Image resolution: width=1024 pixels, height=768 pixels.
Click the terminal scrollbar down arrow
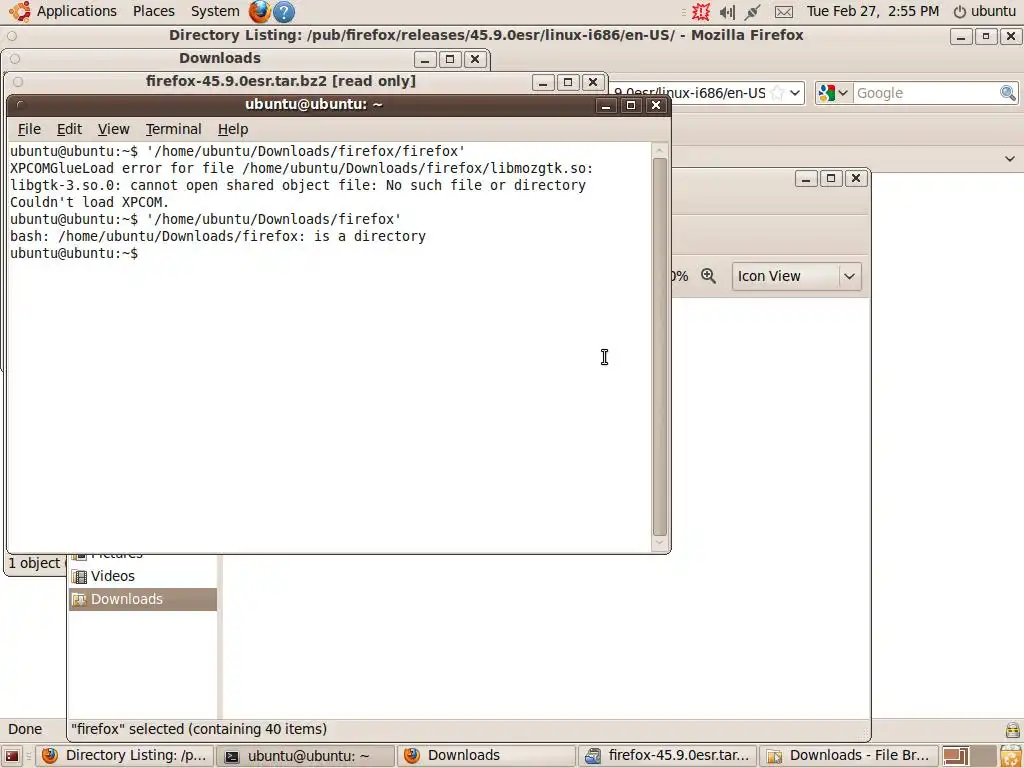click(660, 543)
